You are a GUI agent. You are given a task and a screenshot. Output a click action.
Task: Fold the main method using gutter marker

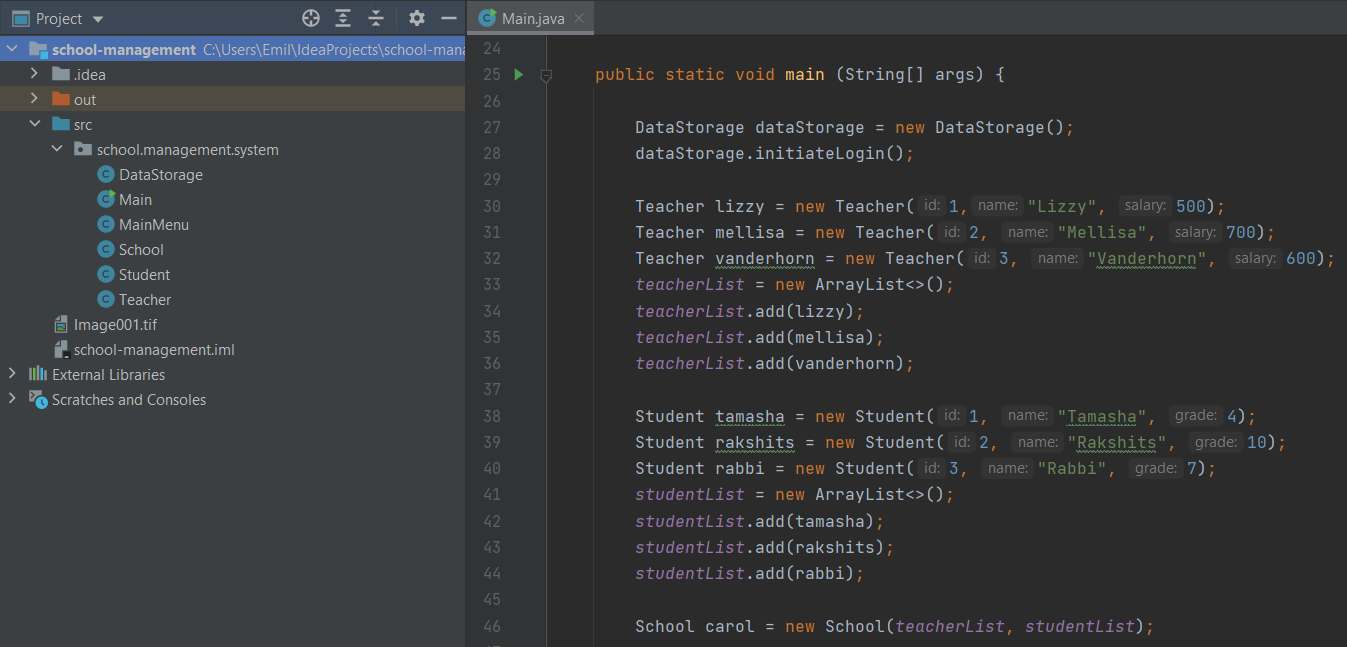[x=546, y=75]
